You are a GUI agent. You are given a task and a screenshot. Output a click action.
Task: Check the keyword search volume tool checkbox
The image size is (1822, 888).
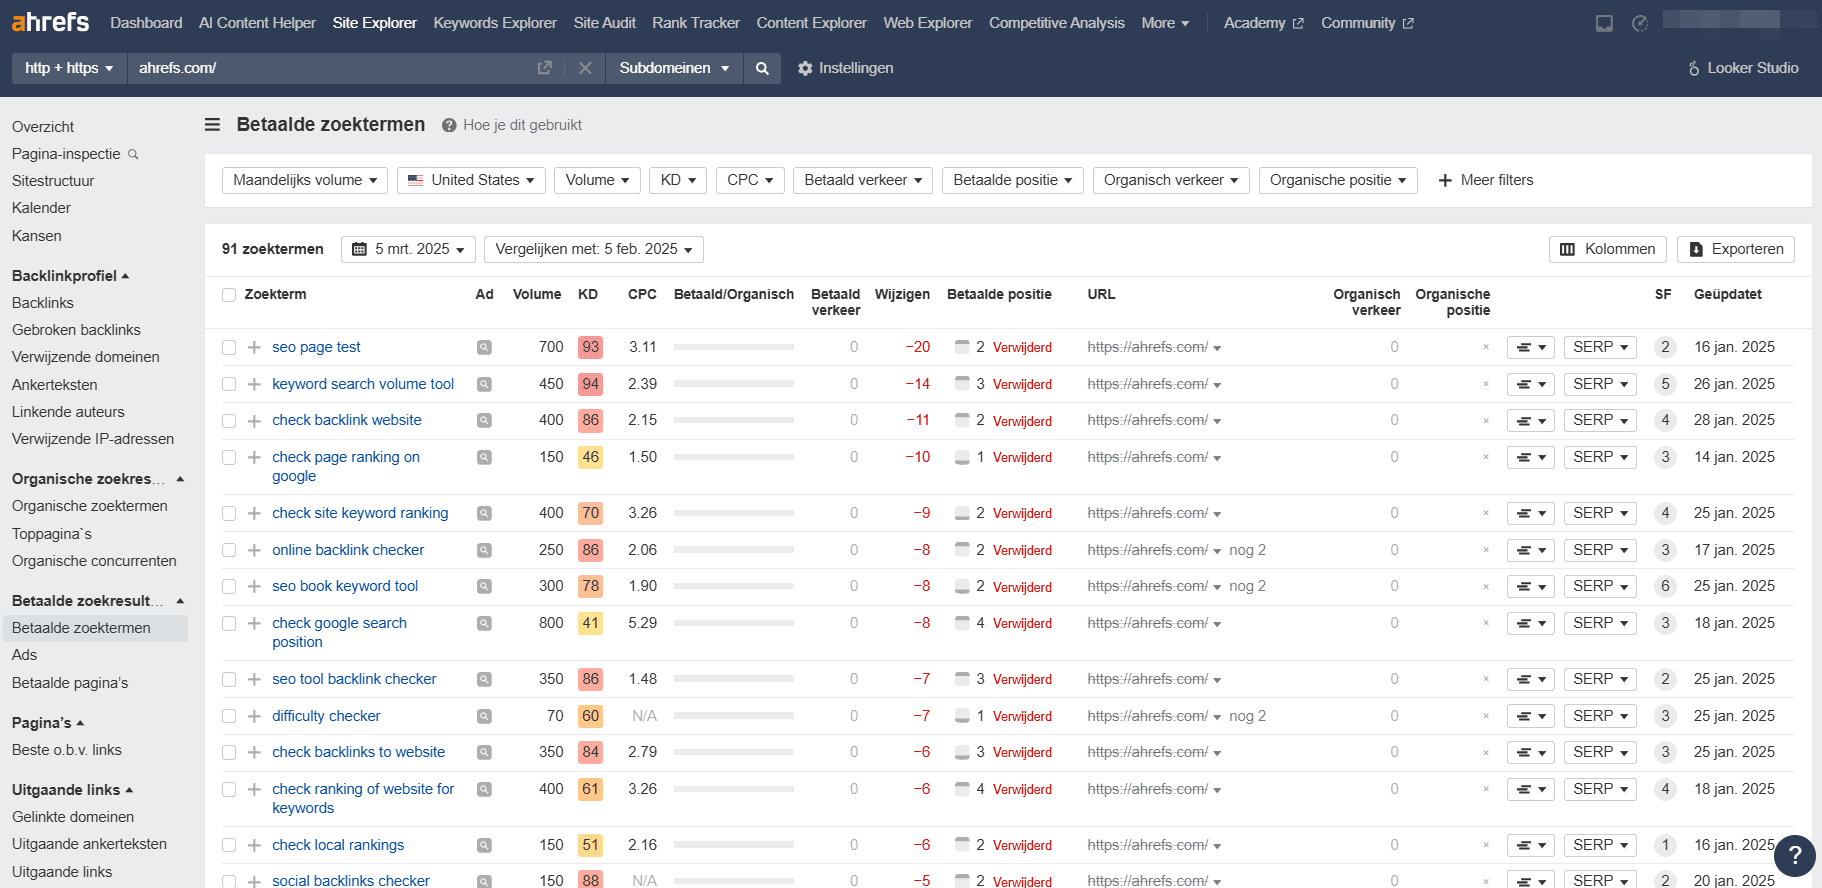point(229,384)
